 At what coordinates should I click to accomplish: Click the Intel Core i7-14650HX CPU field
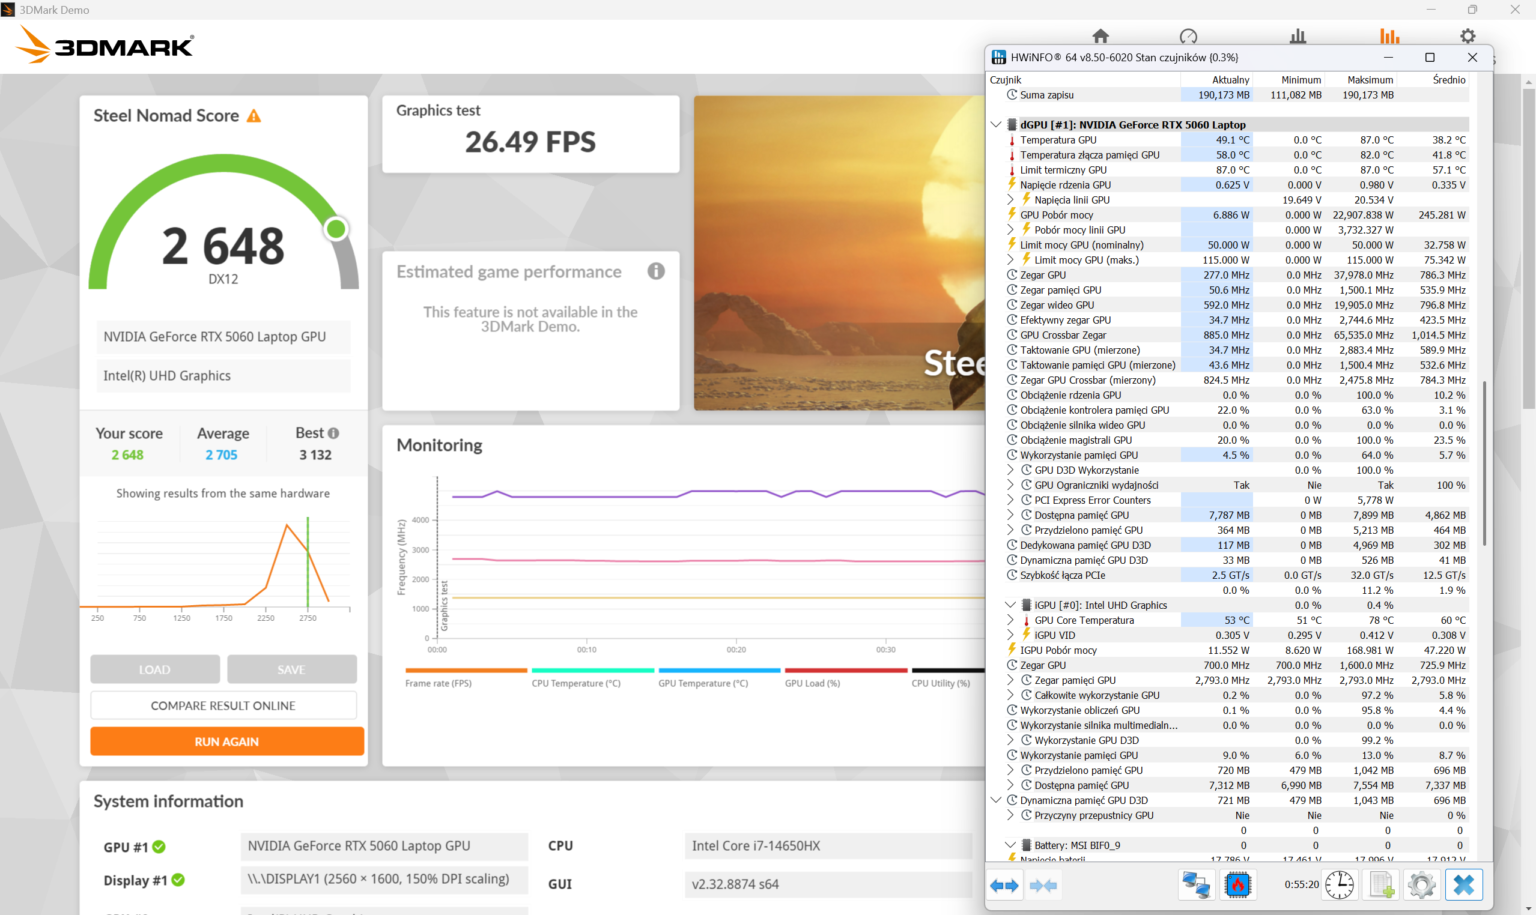click(x=828, y=846)
